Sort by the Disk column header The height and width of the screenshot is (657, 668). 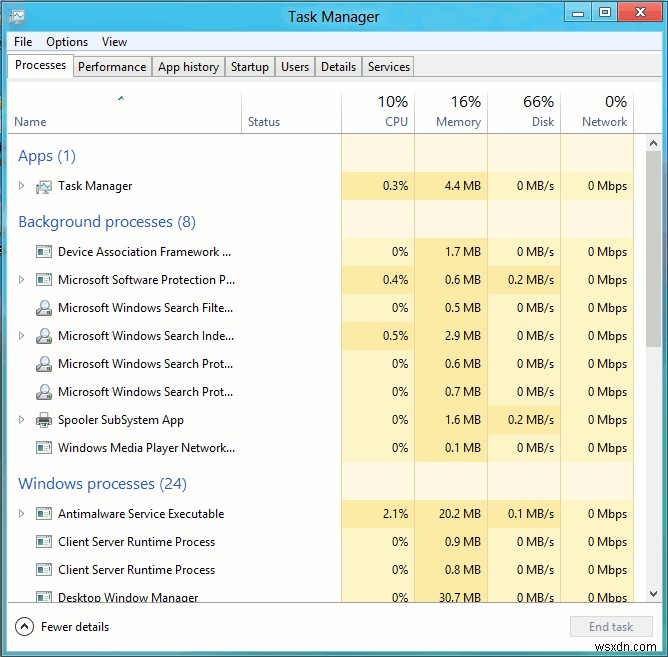tap(524, 112)
